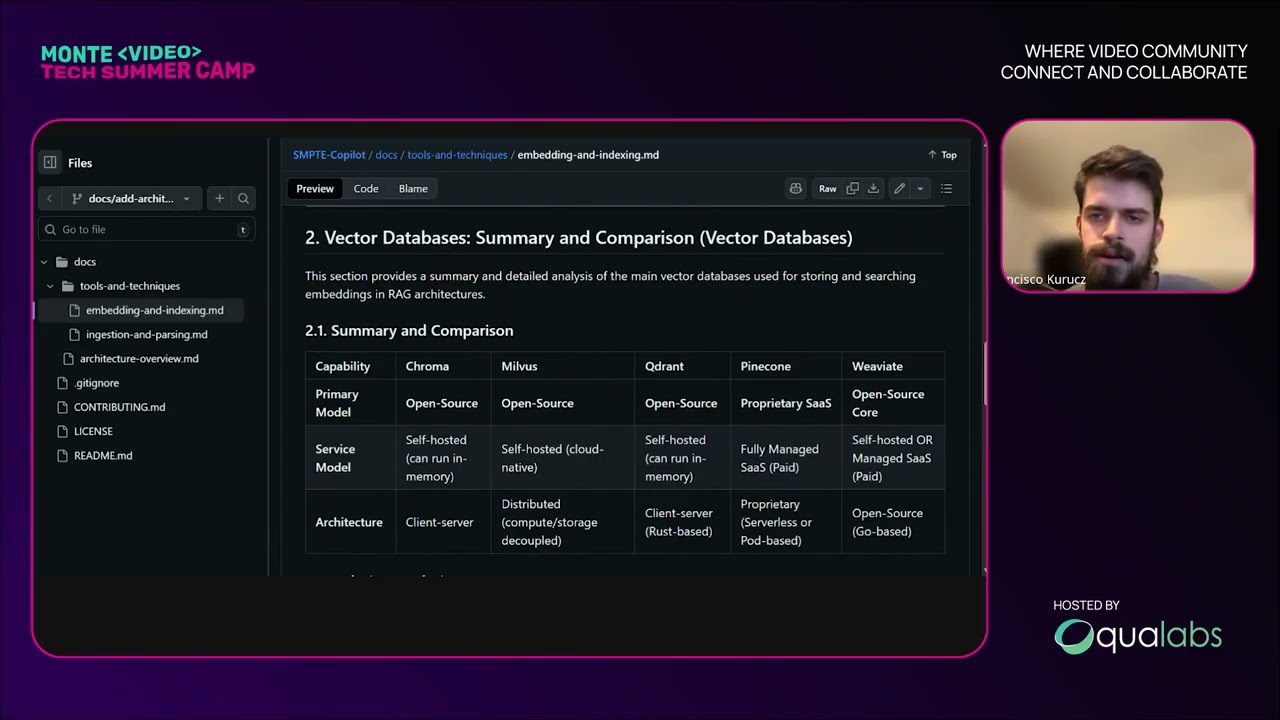The height and width of the screenshot is (720, 1280).
Task: Click the back arrow beside branch selector
Action: click(49, 198)
